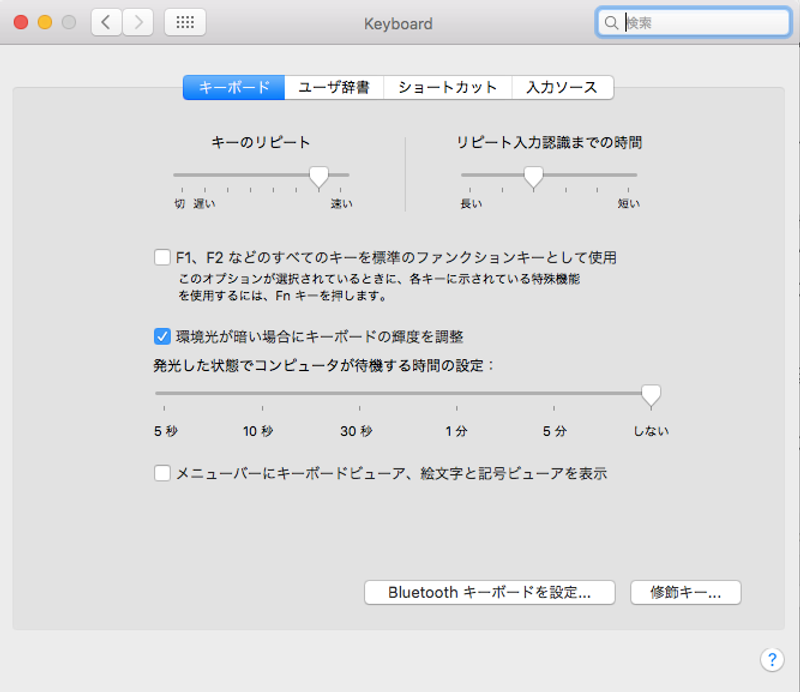Focus the 検索 search field
Viewport: 800px width, 692px height.
693,22
